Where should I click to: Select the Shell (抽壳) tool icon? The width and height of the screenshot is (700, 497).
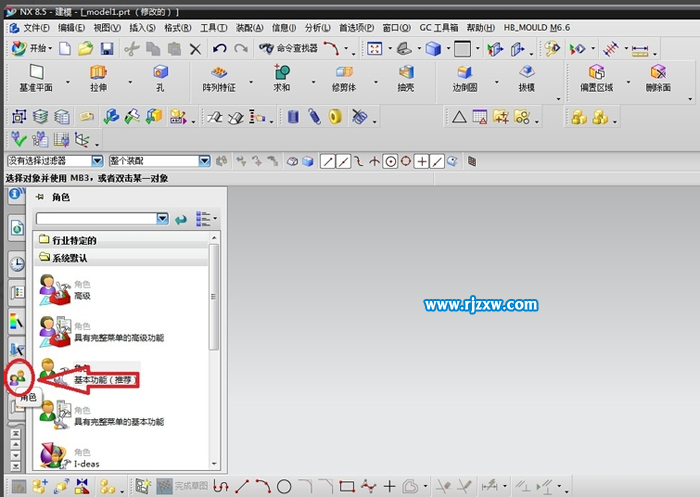[x=406, y=72]
